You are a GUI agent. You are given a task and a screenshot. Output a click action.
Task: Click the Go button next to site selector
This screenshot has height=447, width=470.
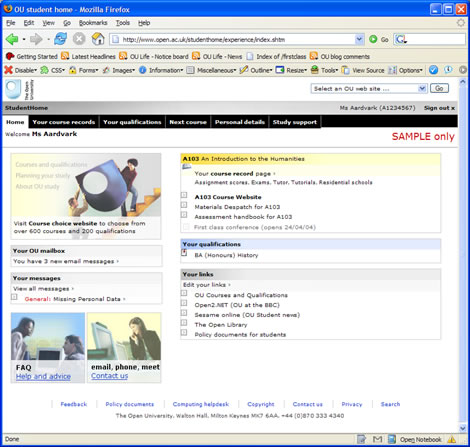click(x=439, y=88)
